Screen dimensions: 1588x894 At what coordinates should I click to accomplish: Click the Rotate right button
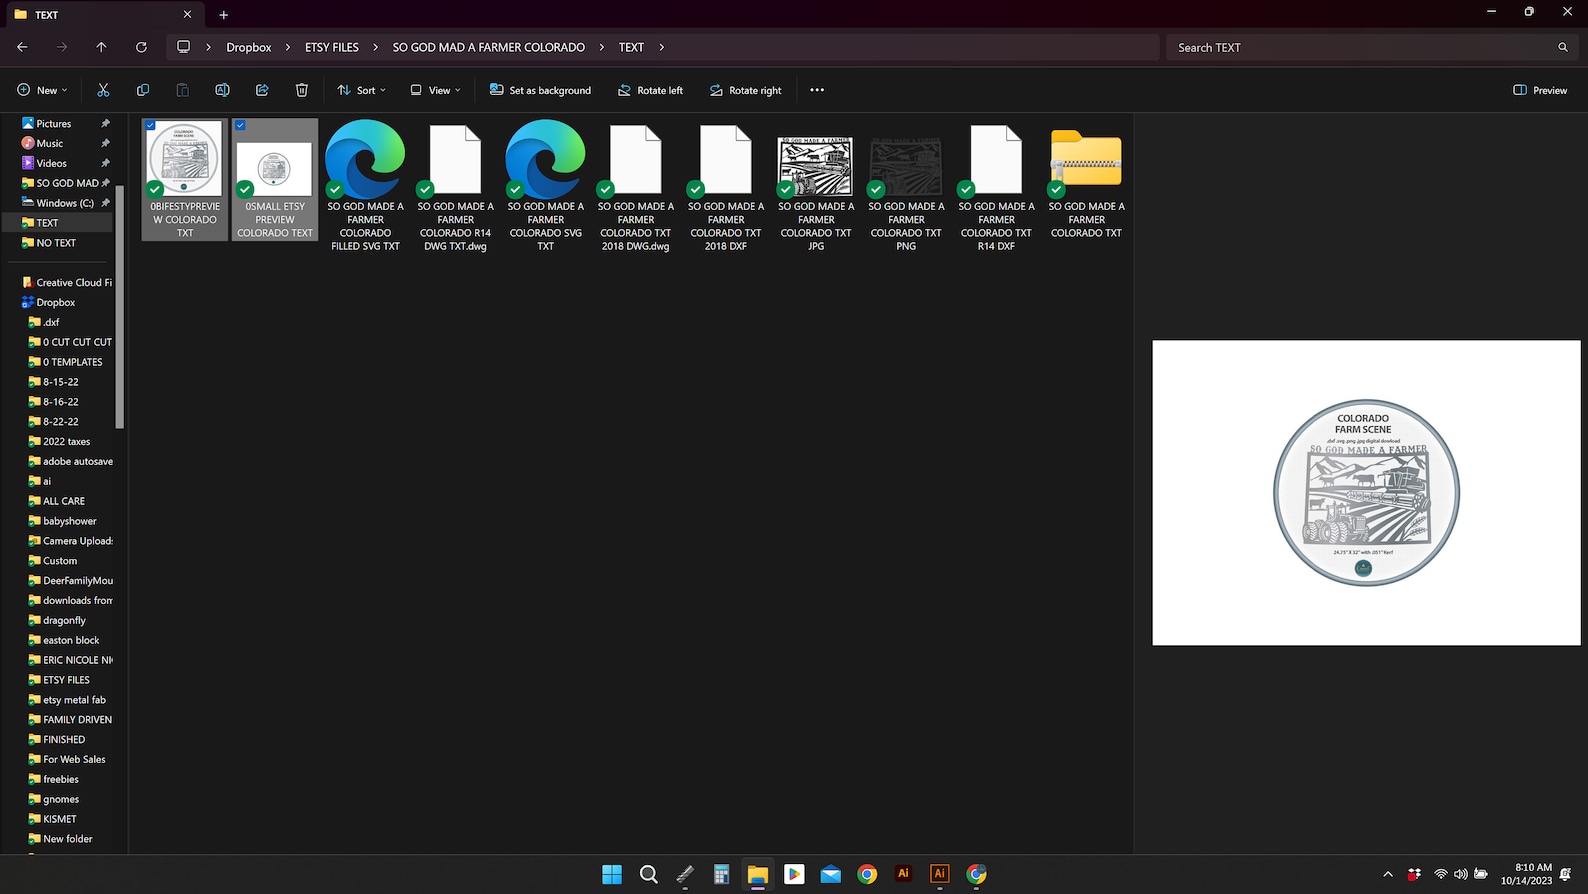pyautogui.click(x=745, y=90)
